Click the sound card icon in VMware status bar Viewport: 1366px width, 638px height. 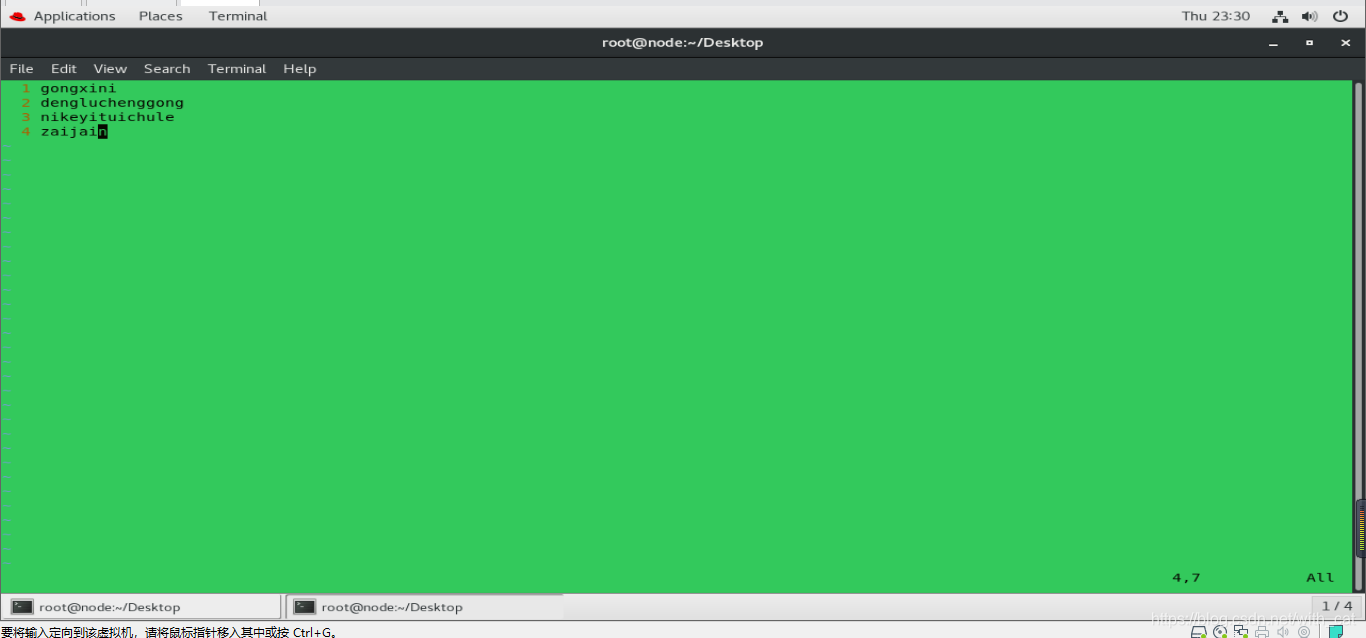tap(1283, 632)
